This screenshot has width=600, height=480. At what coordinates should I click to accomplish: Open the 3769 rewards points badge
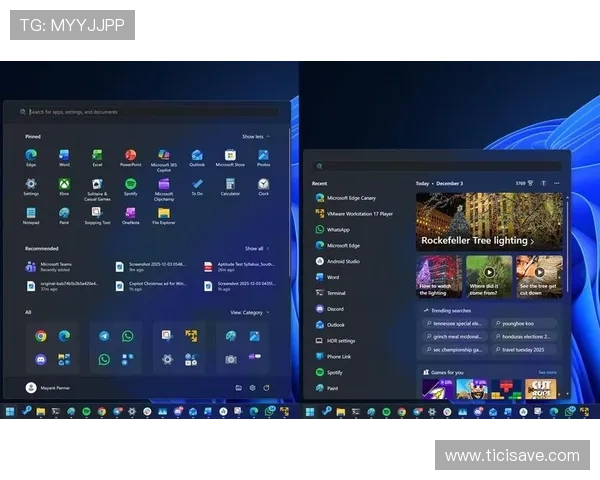tap(524, 183)
